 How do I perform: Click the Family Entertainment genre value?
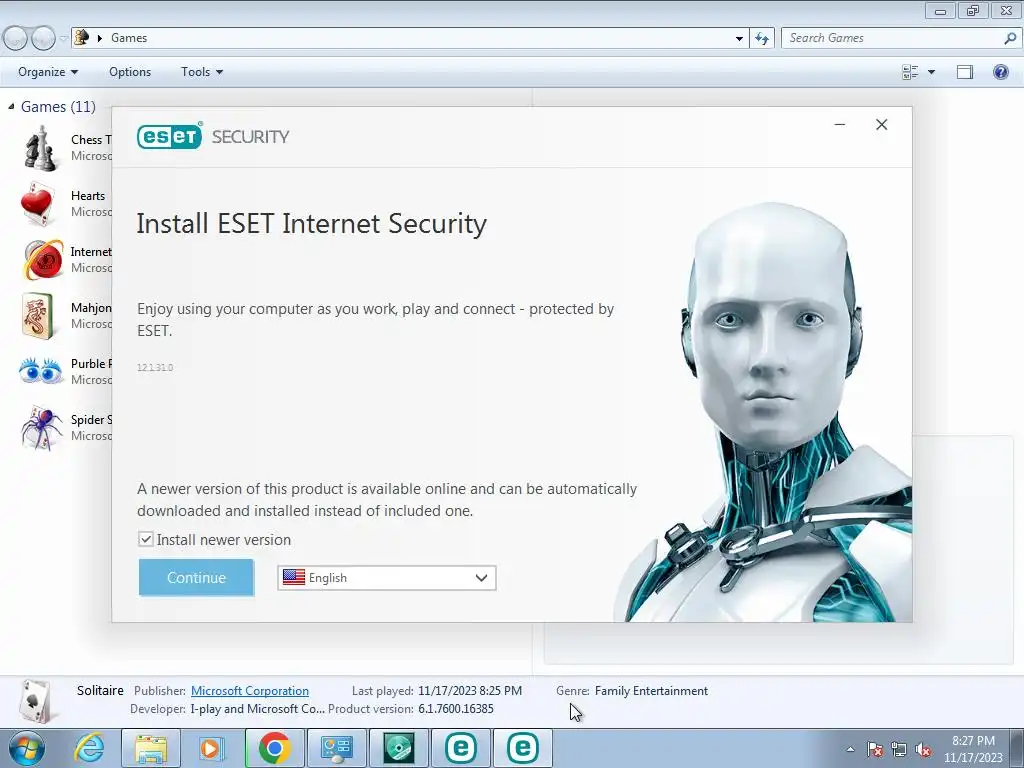651,691
